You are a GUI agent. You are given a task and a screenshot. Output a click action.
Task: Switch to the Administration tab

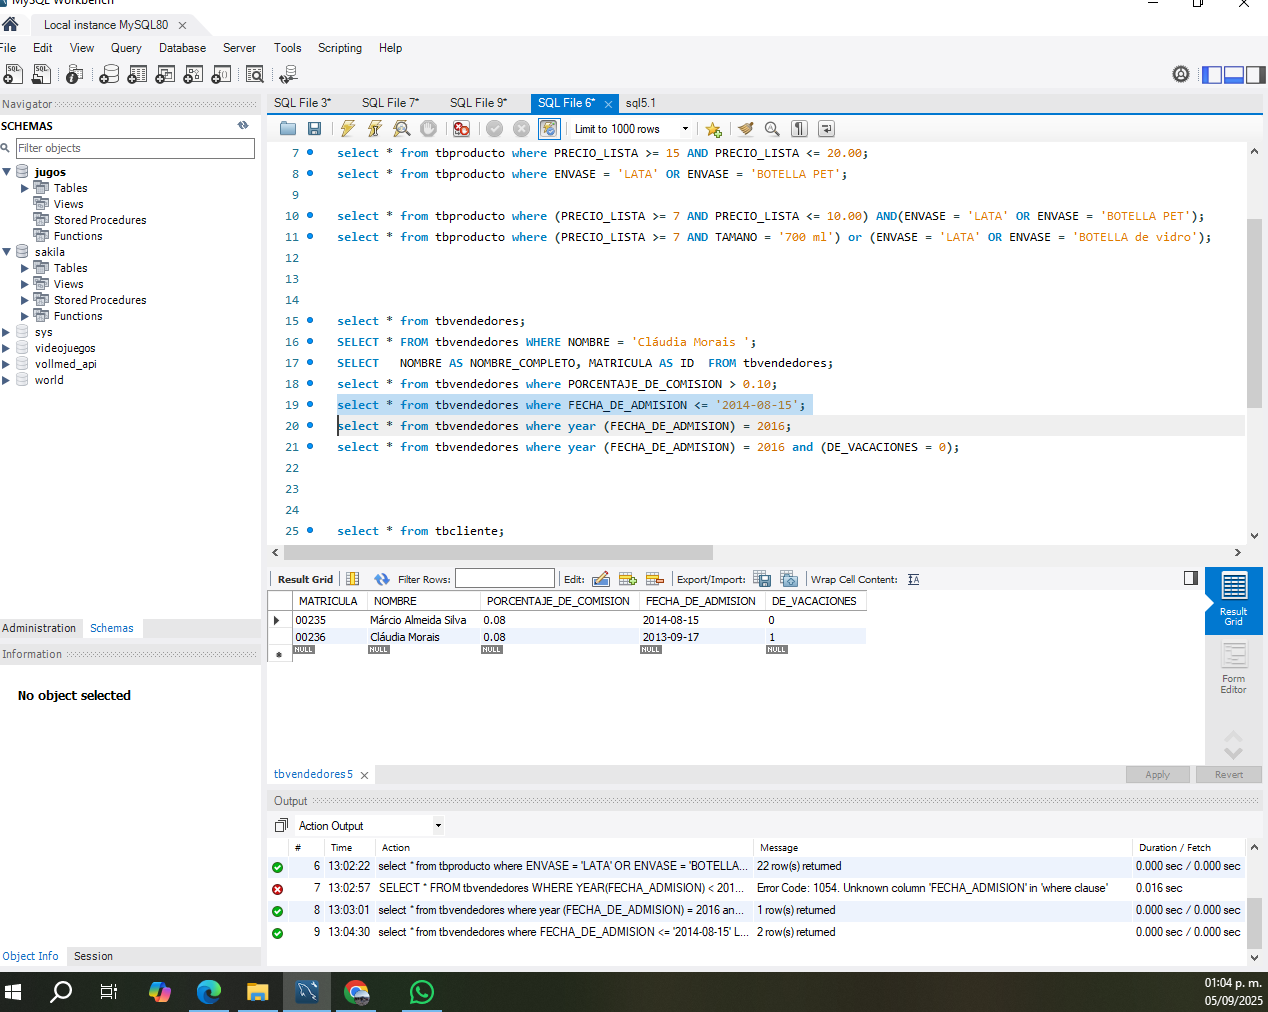pos(39,628)
